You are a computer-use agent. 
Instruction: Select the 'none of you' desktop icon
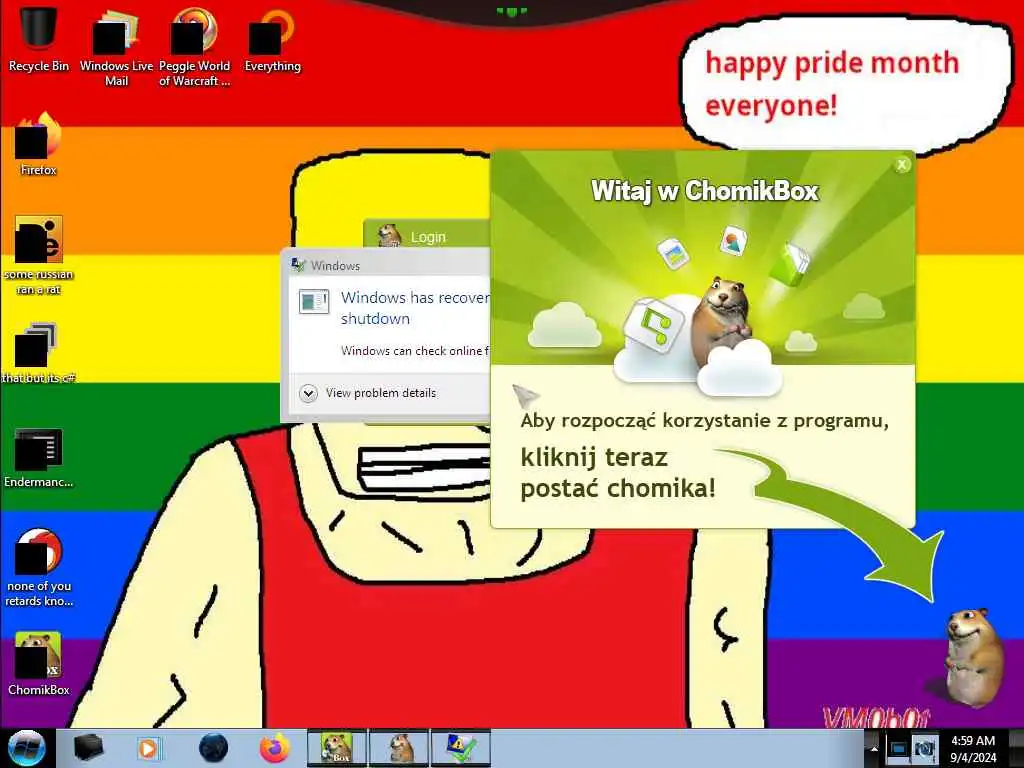click(39, 567)
